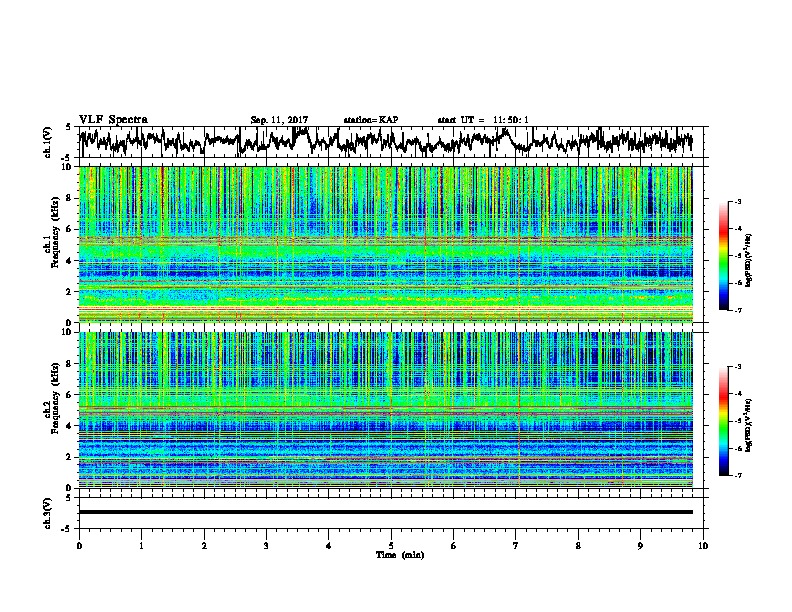
Task: Click the "6" kHz tick on ch.2 frequency axis
Action: click(70, 395)
